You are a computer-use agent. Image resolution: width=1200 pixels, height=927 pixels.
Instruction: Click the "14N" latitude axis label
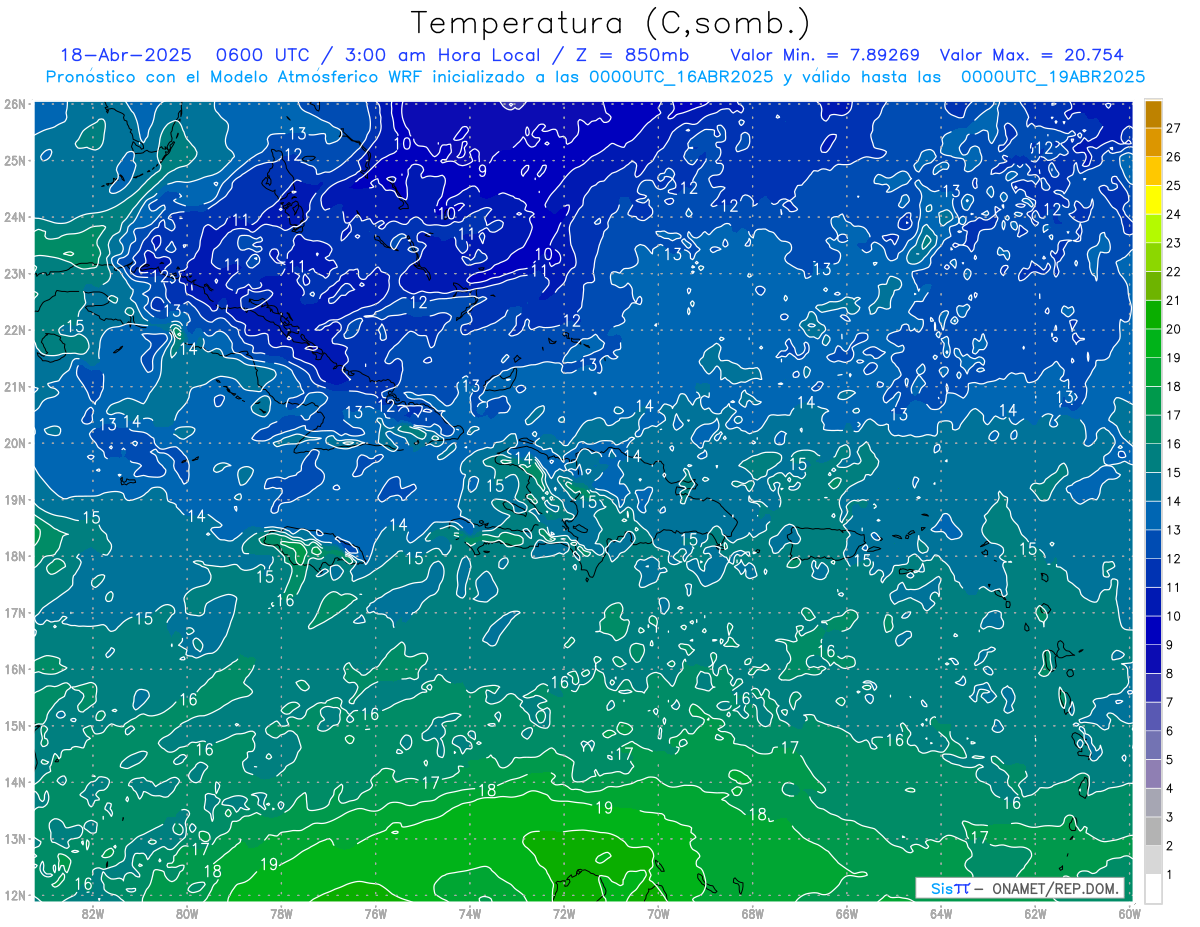(15, 782)
